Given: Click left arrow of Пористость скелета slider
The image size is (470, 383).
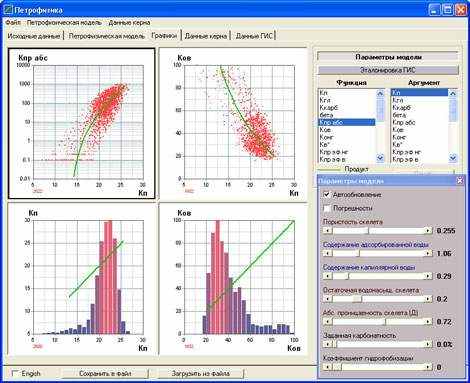Looking at the screenshot, I should pyautogui.click(x=328, y=231).
